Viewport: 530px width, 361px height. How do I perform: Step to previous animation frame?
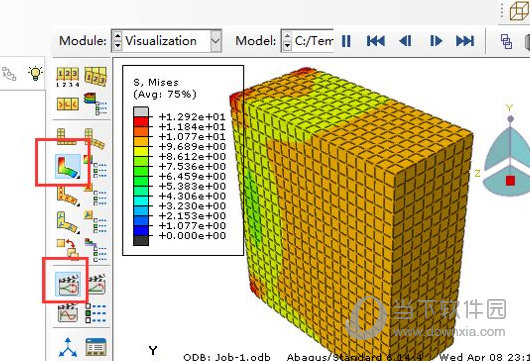tap(405, 41)
